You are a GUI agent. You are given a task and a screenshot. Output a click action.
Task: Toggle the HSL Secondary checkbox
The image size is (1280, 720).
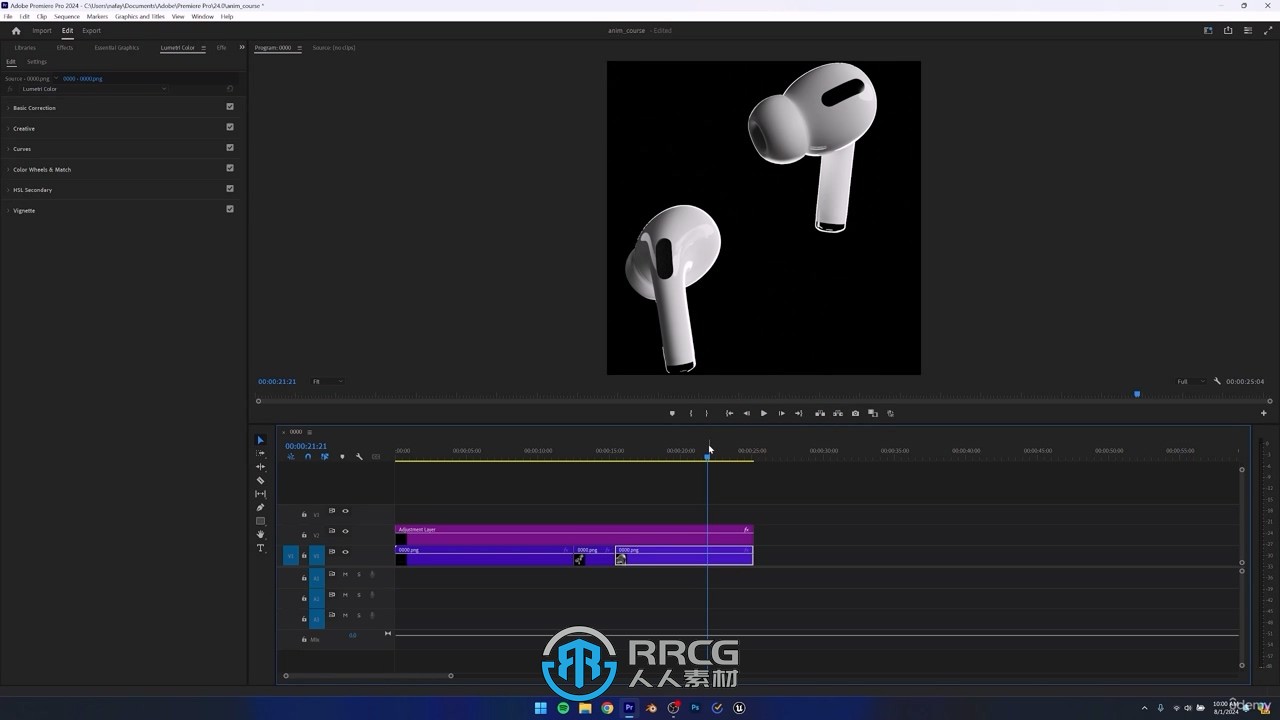pos(230,189)
